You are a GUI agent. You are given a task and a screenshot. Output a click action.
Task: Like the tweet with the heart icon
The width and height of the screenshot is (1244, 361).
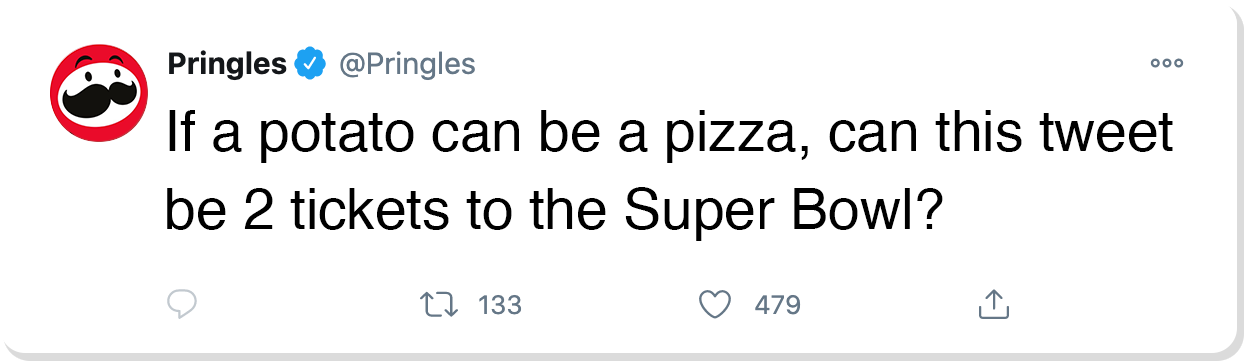[716, 305]
